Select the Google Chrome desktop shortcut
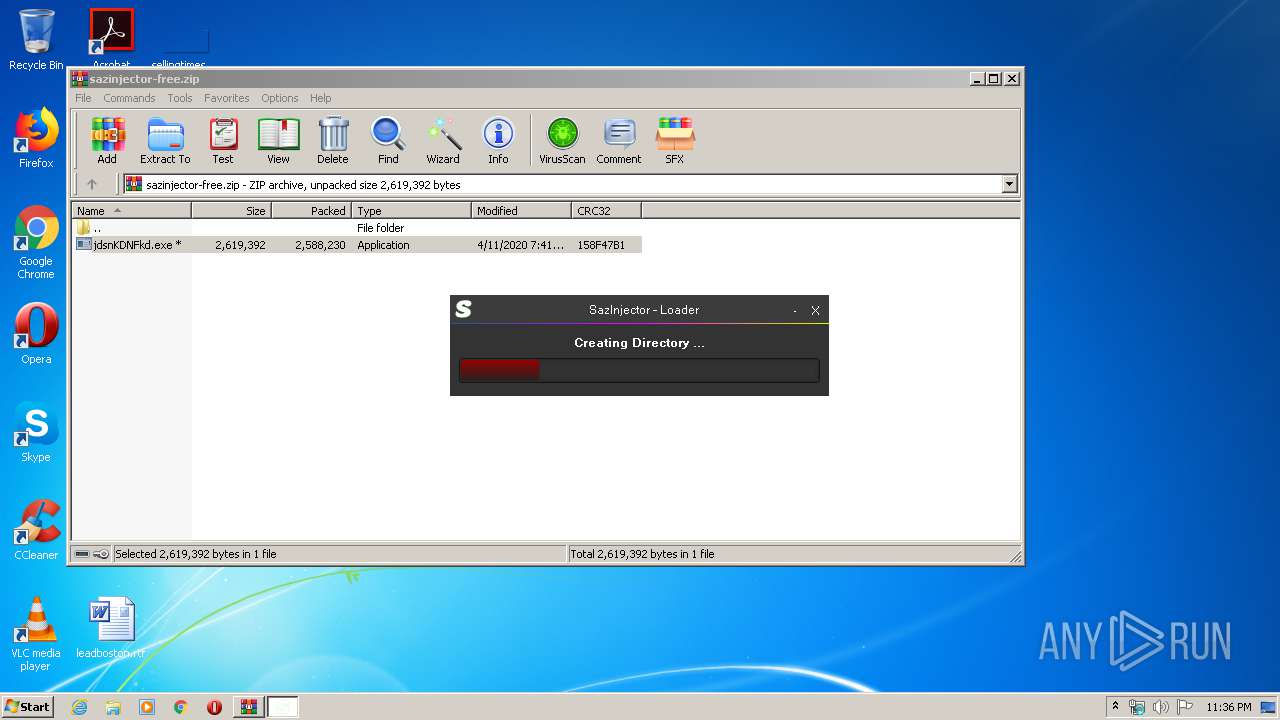Image resolution: width=1280 pixels, height=720 pixels. (x=36, y=242)
